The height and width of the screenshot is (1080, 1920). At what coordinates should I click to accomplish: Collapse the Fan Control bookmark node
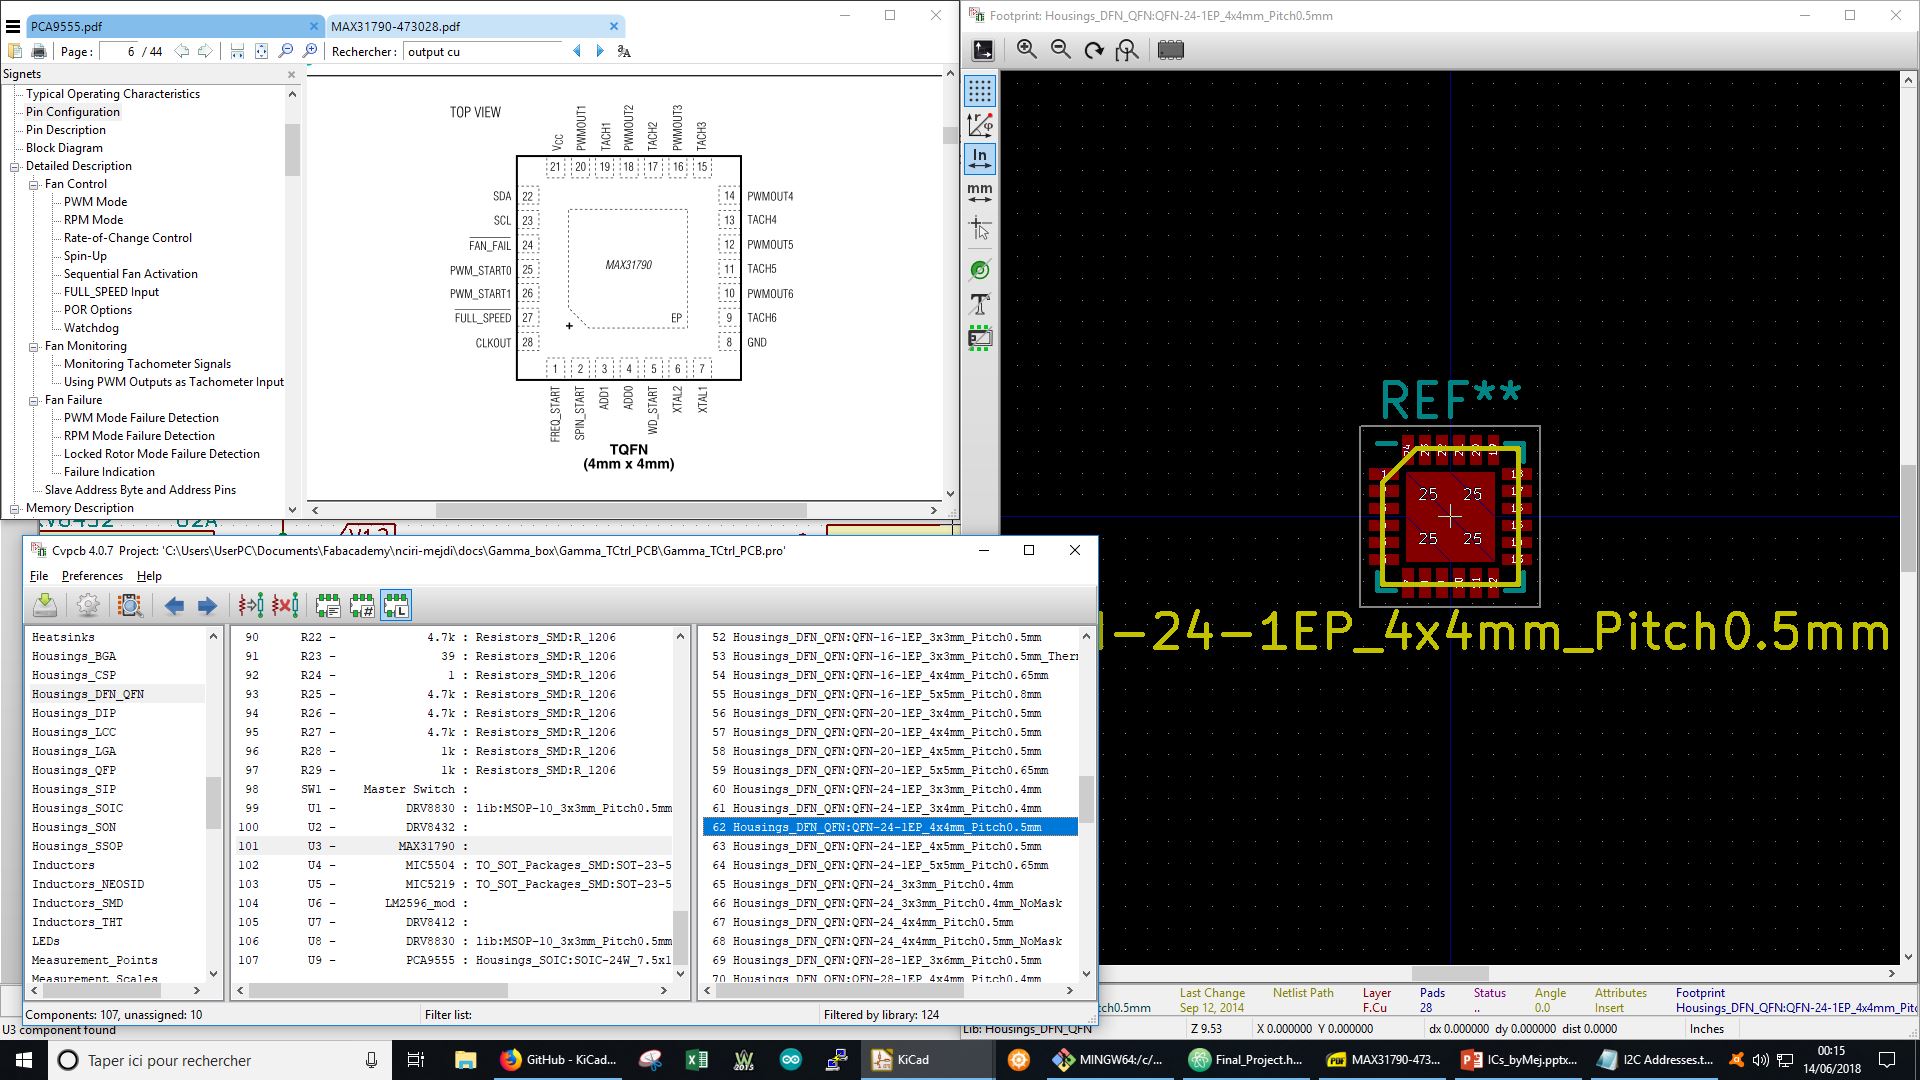pyautogui.click(x=33, y=184)
